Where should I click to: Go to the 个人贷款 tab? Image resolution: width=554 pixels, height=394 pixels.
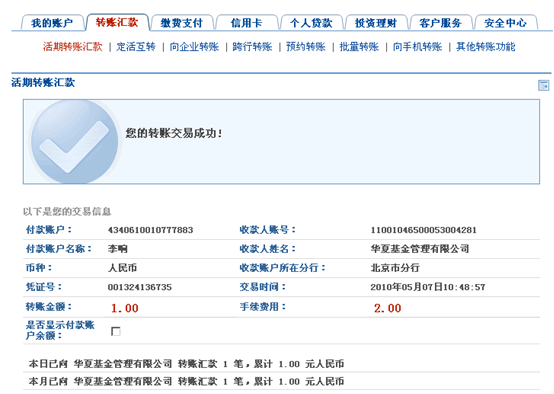(x=311, y=23)
